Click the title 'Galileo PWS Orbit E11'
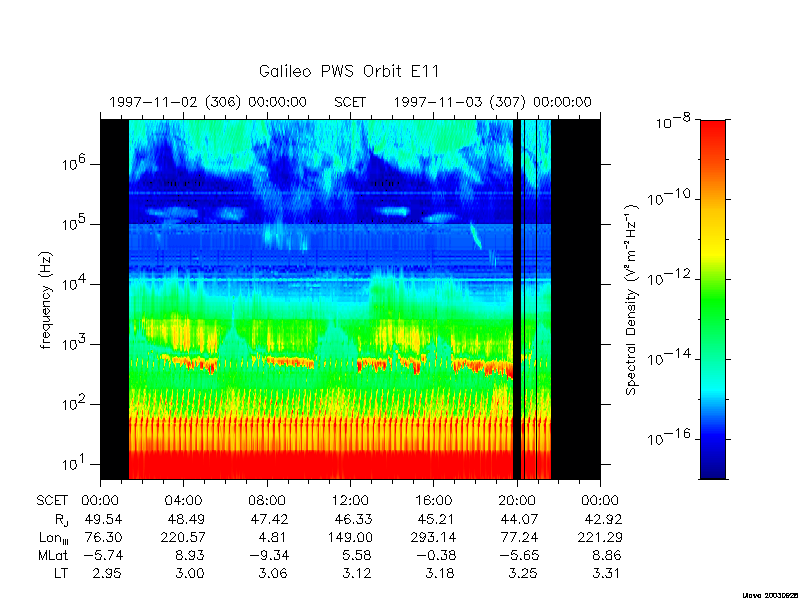Viewport: 800px width, 600px height. coord(349,71)
